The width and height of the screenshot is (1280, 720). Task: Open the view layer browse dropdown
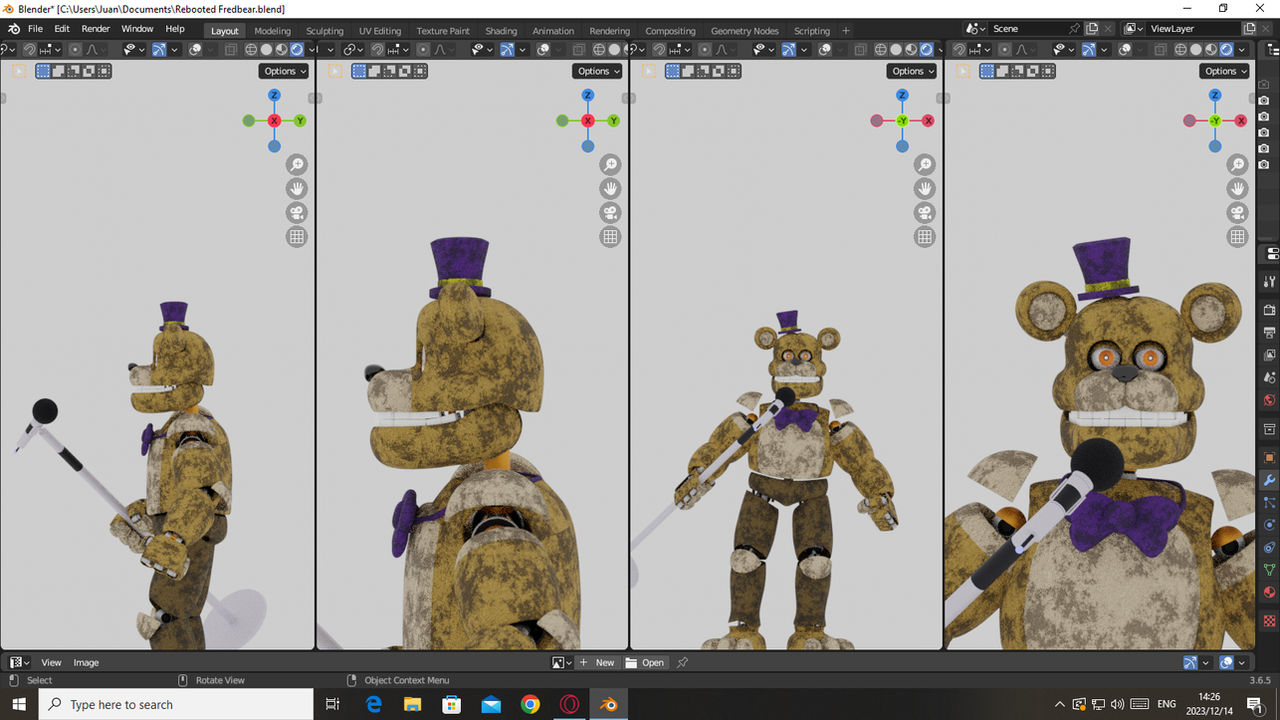coord(1133,29)
